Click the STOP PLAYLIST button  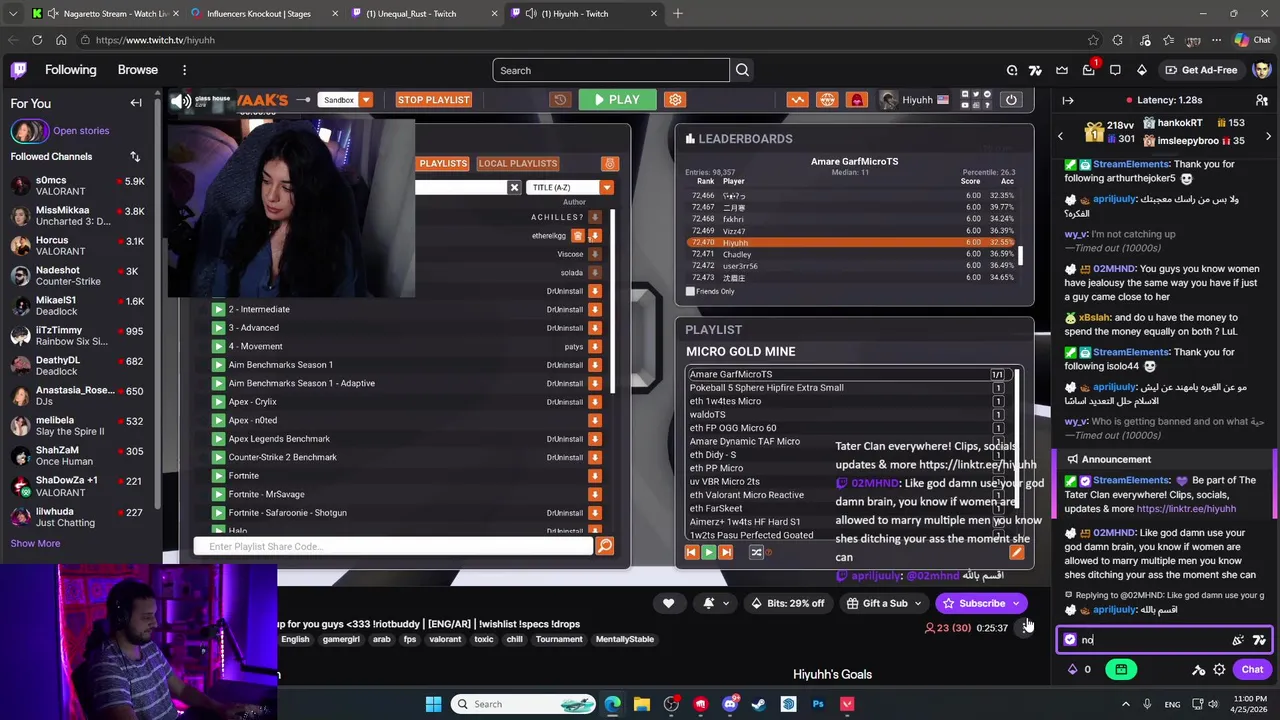point(433,100)
